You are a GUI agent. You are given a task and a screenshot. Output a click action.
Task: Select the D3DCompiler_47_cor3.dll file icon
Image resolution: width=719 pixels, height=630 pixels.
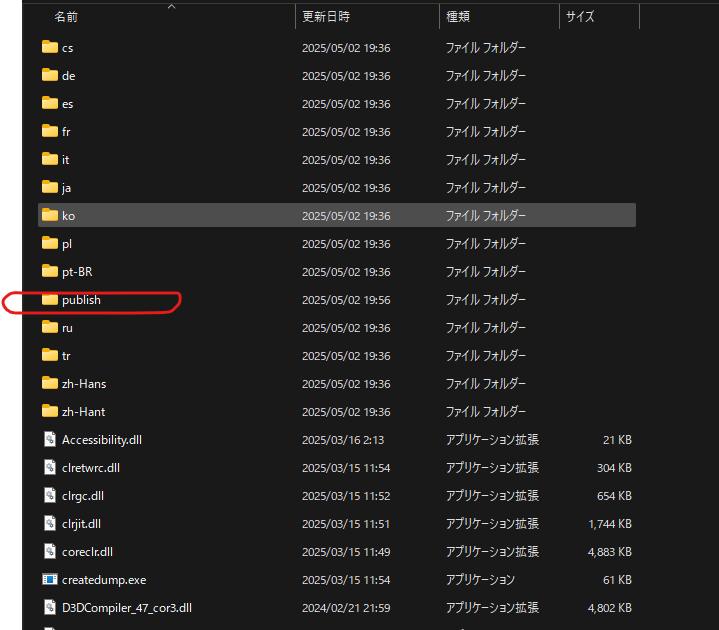(x=50, y=608)
